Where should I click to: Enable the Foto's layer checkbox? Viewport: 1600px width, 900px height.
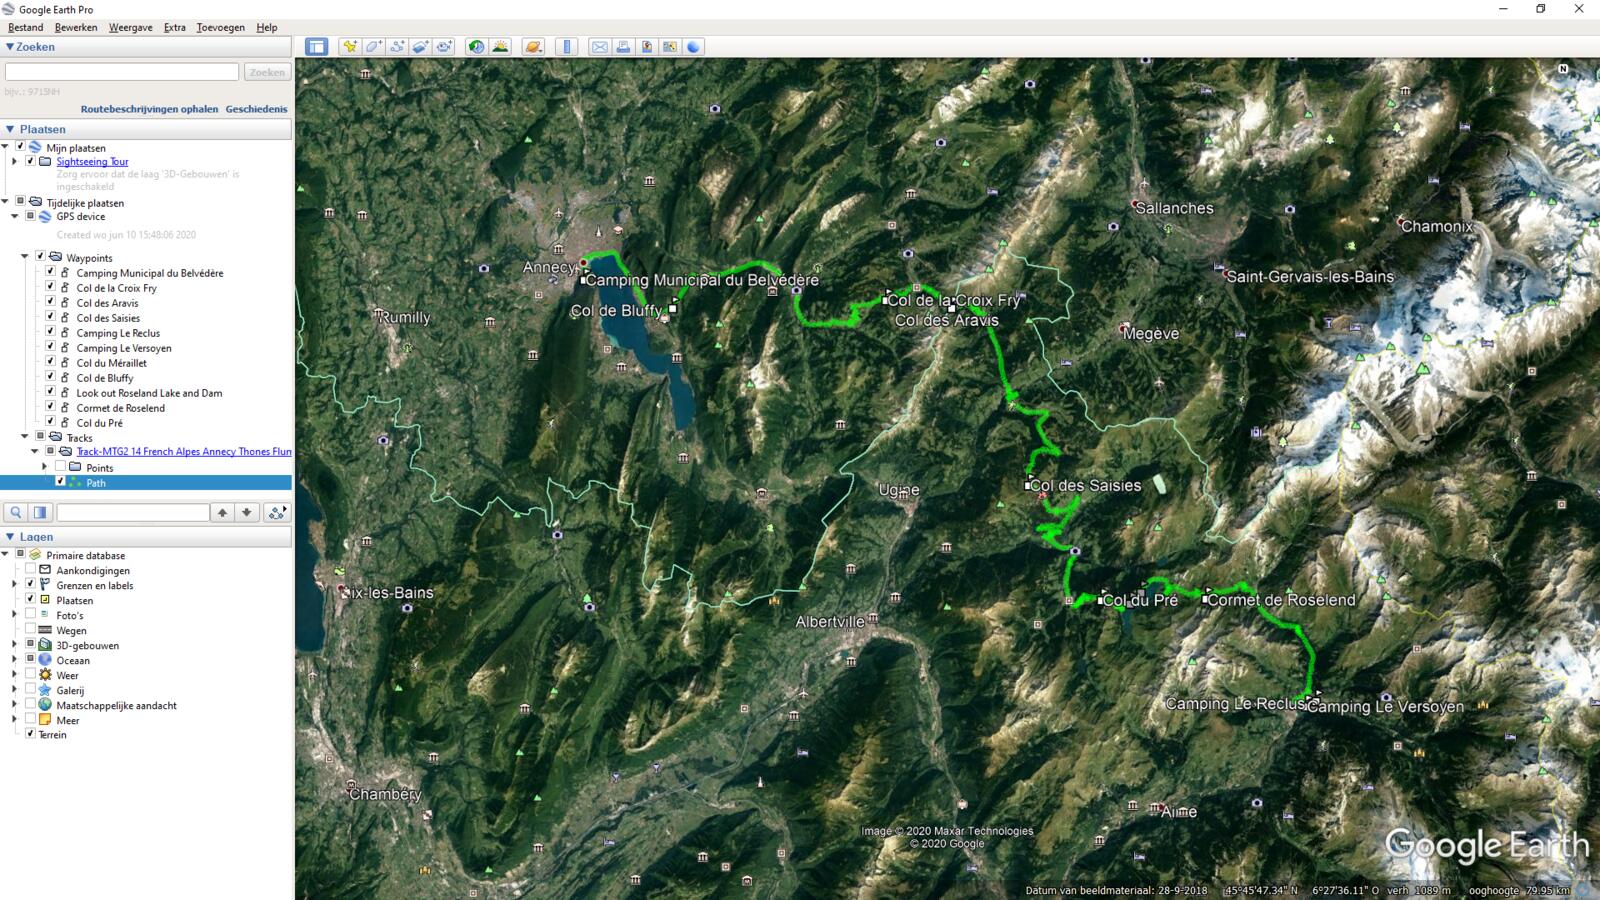point(30,614)
